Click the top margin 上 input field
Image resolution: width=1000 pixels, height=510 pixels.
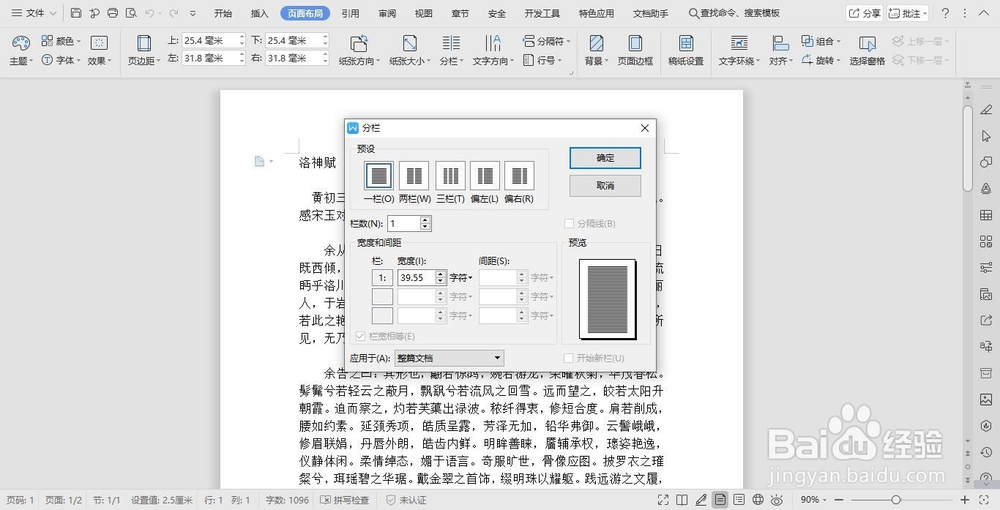(210, 40)
